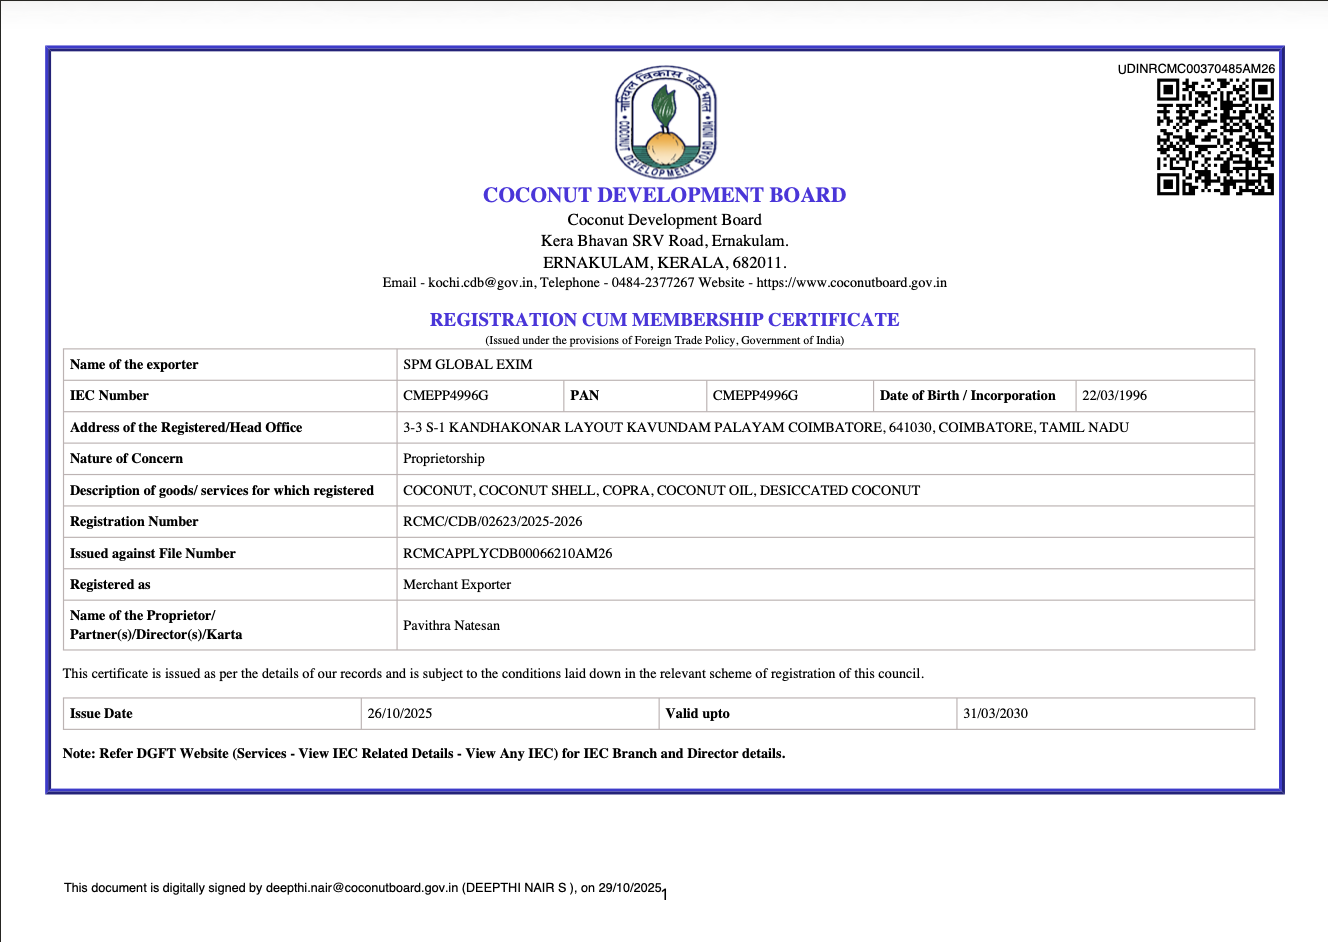Select the issue date 26/10/2025
This screenshot has height=942, width=1328.
pos(399,714)
